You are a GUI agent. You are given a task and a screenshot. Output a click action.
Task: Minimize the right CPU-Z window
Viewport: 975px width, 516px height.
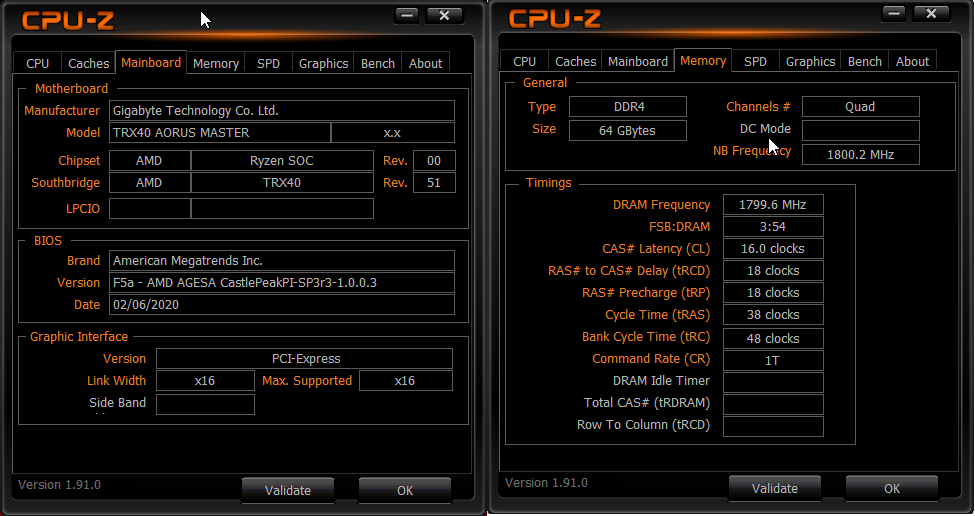click(x=894, y=14)
